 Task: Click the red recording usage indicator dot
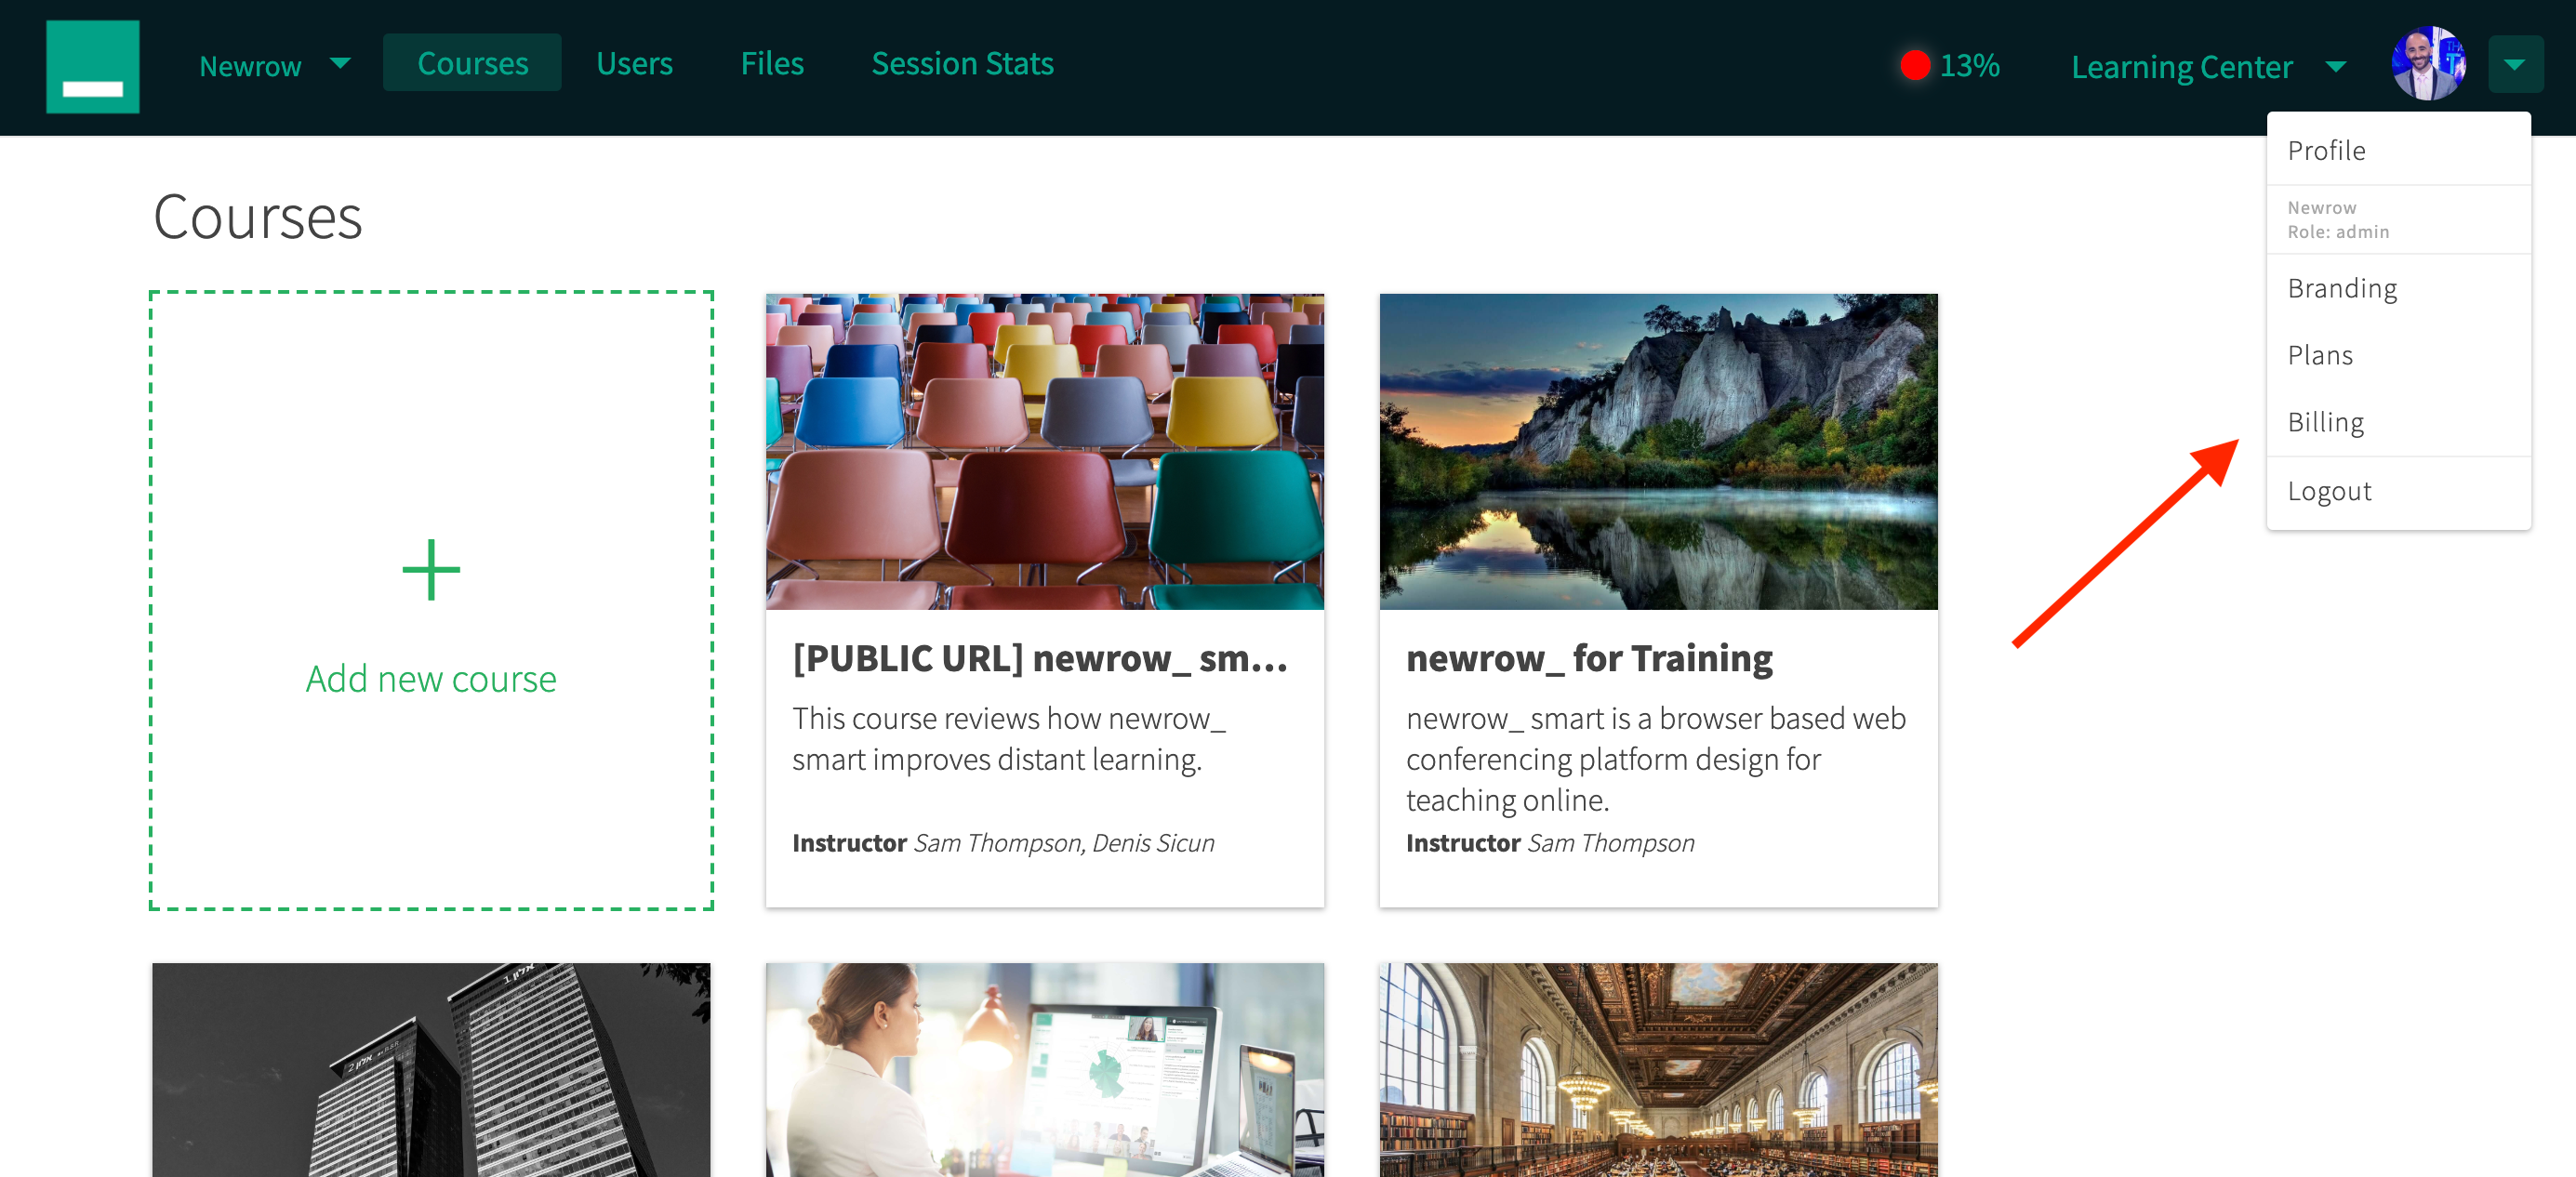click(1914, 66)
